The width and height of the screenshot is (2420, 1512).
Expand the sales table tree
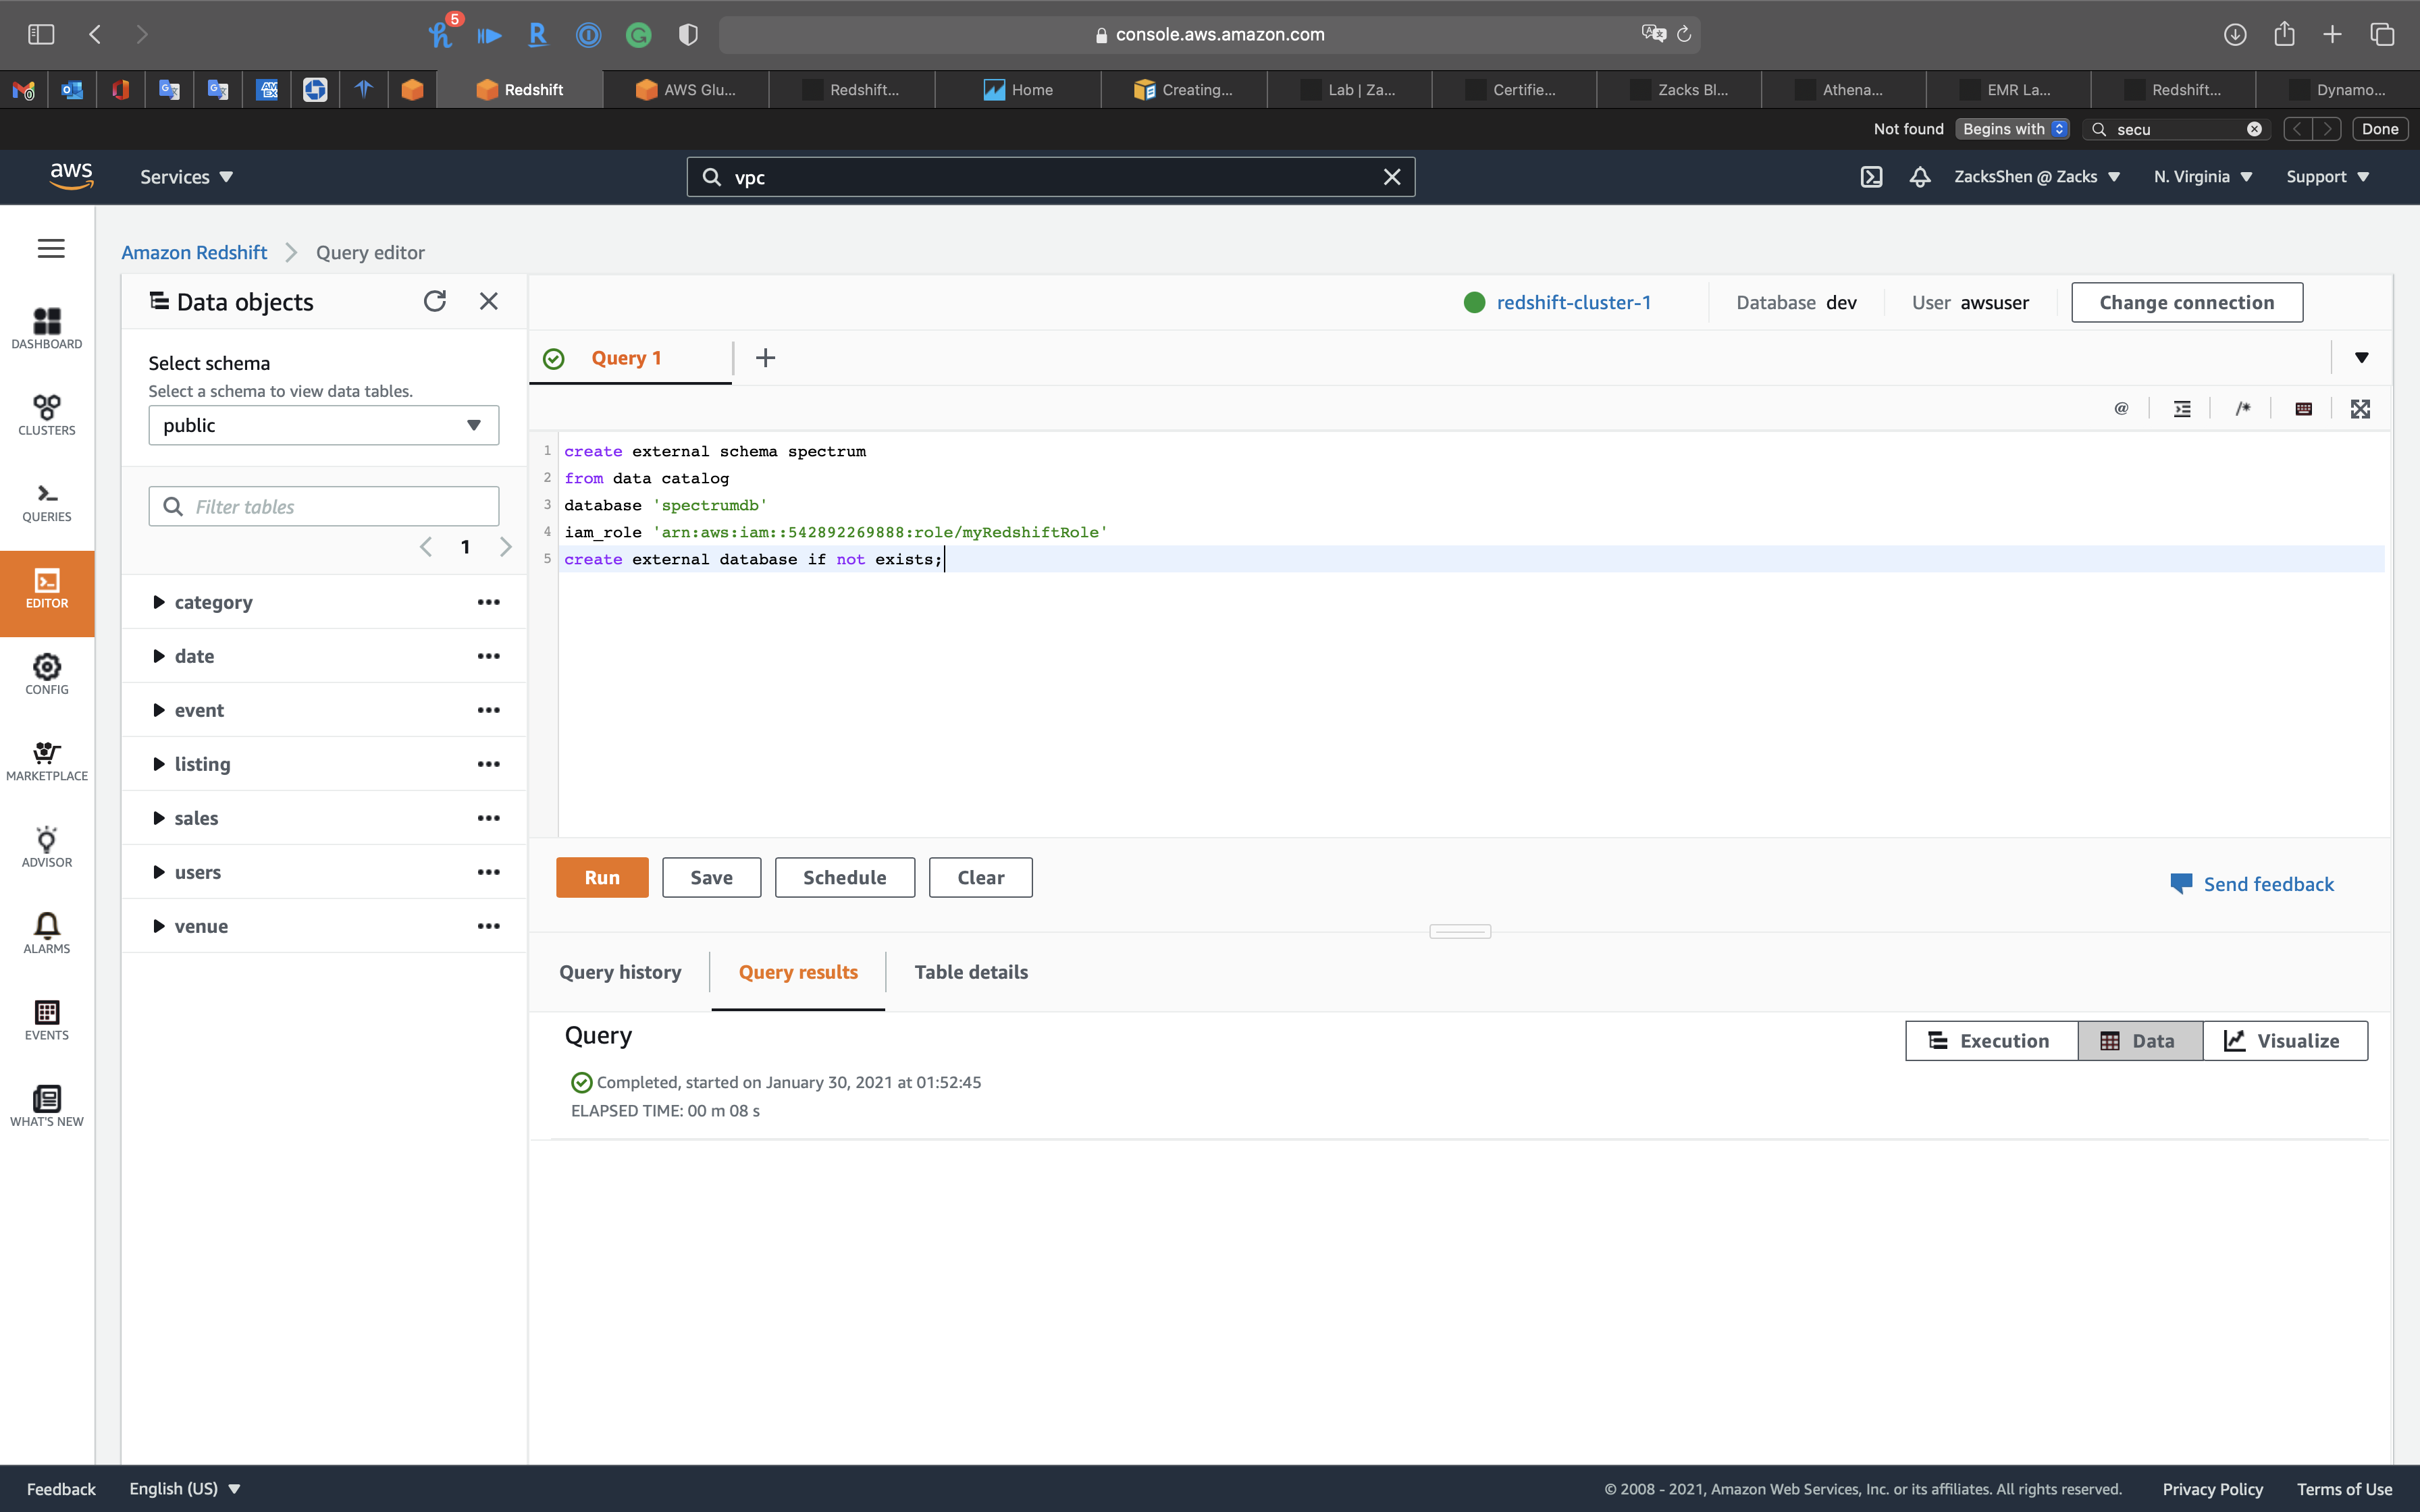[159, 818]
